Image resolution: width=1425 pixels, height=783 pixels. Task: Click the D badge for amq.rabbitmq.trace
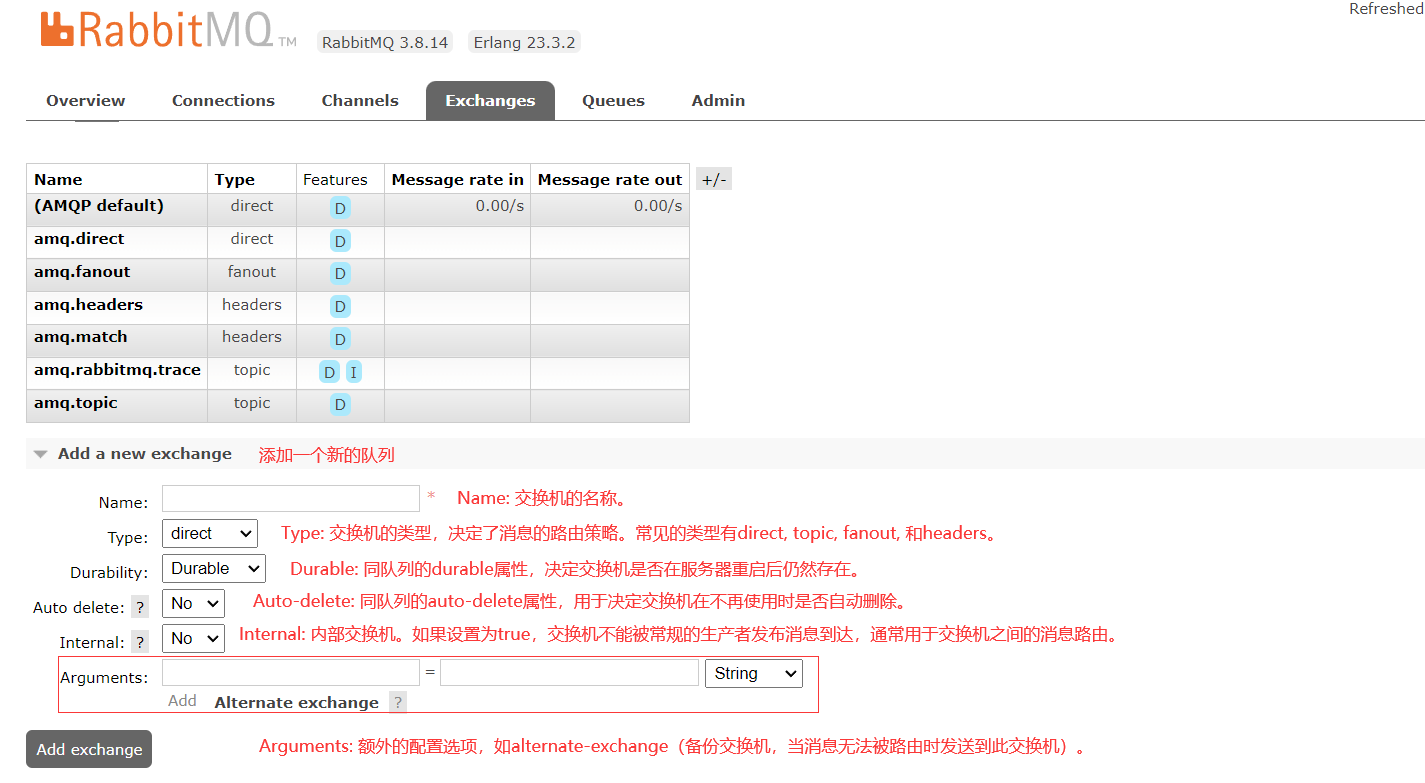[x=329, y=372]
